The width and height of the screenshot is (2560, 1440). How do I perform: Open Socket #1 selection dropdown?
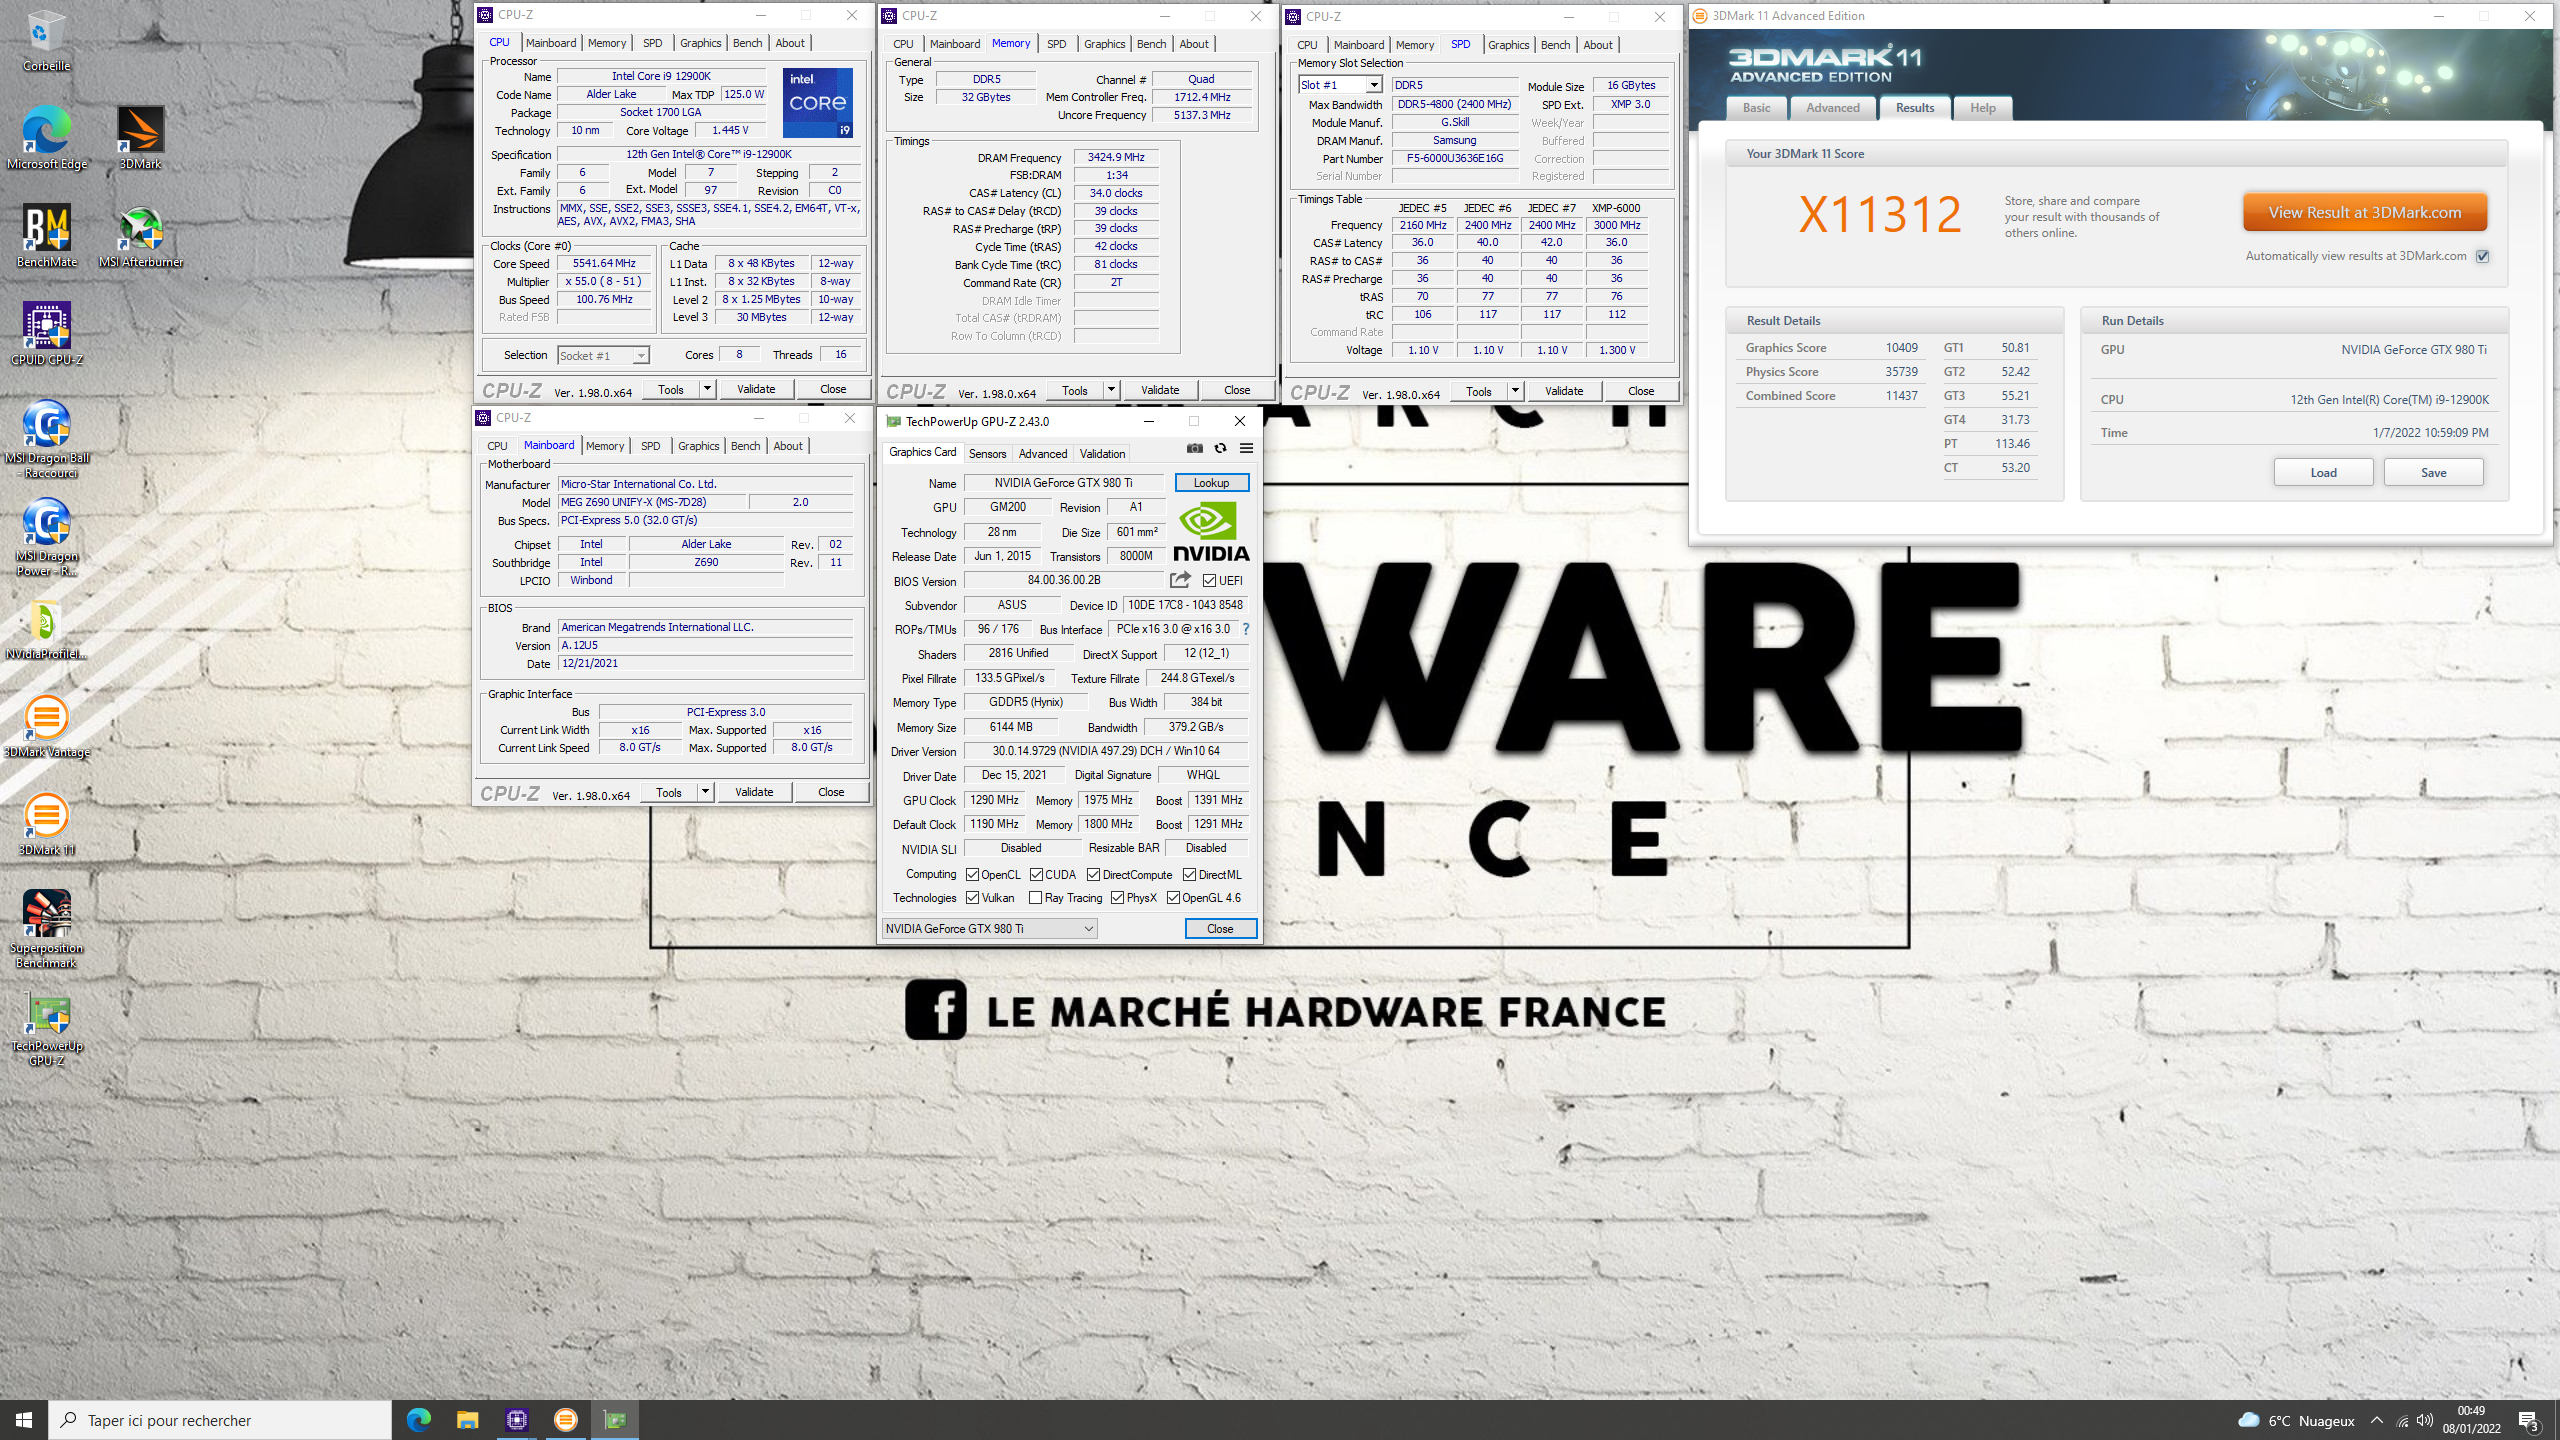tap(603, 356)
